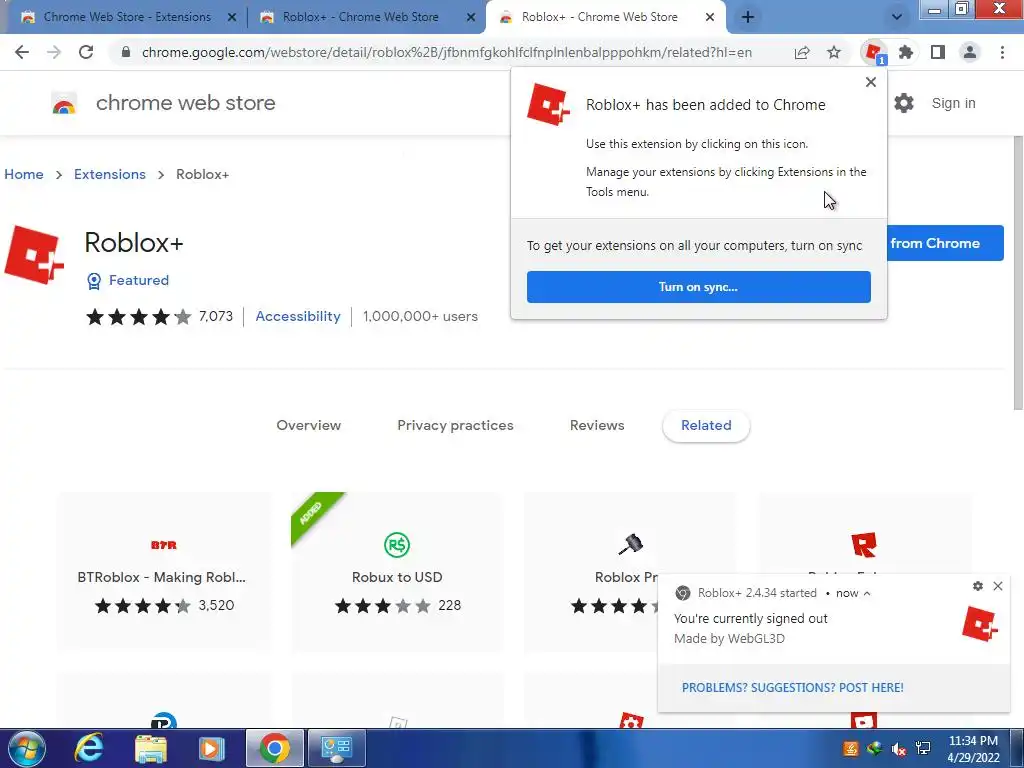Click the 'chrome web store' title text

(185, 103)
